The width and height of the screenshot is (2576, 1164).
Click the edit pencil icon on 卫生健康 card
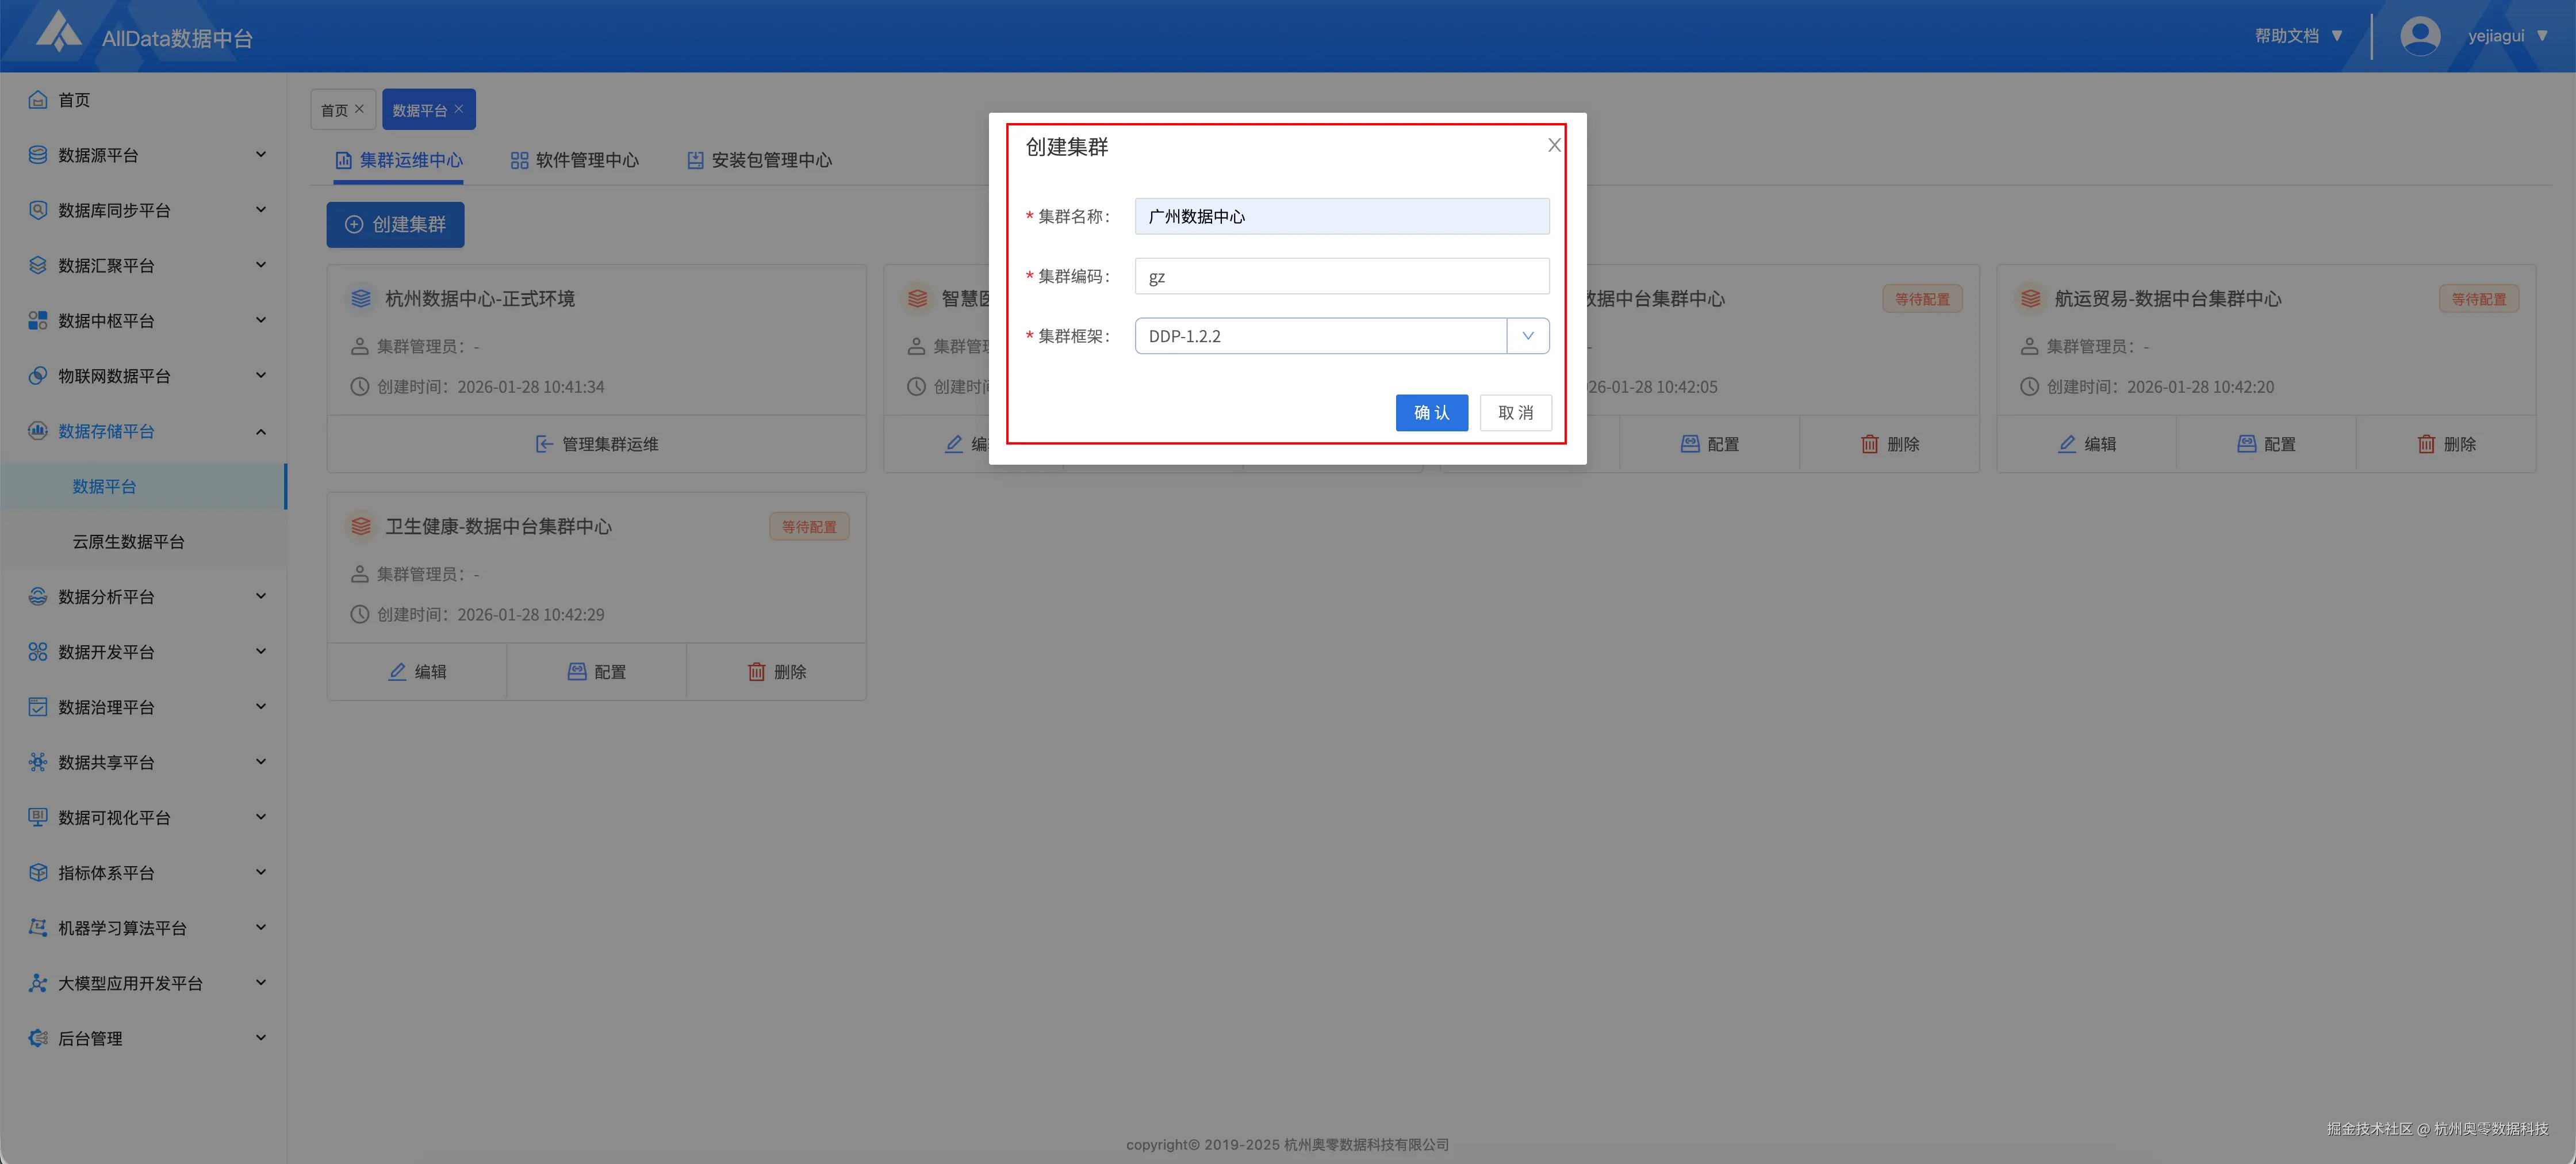(x=397, y=672)
